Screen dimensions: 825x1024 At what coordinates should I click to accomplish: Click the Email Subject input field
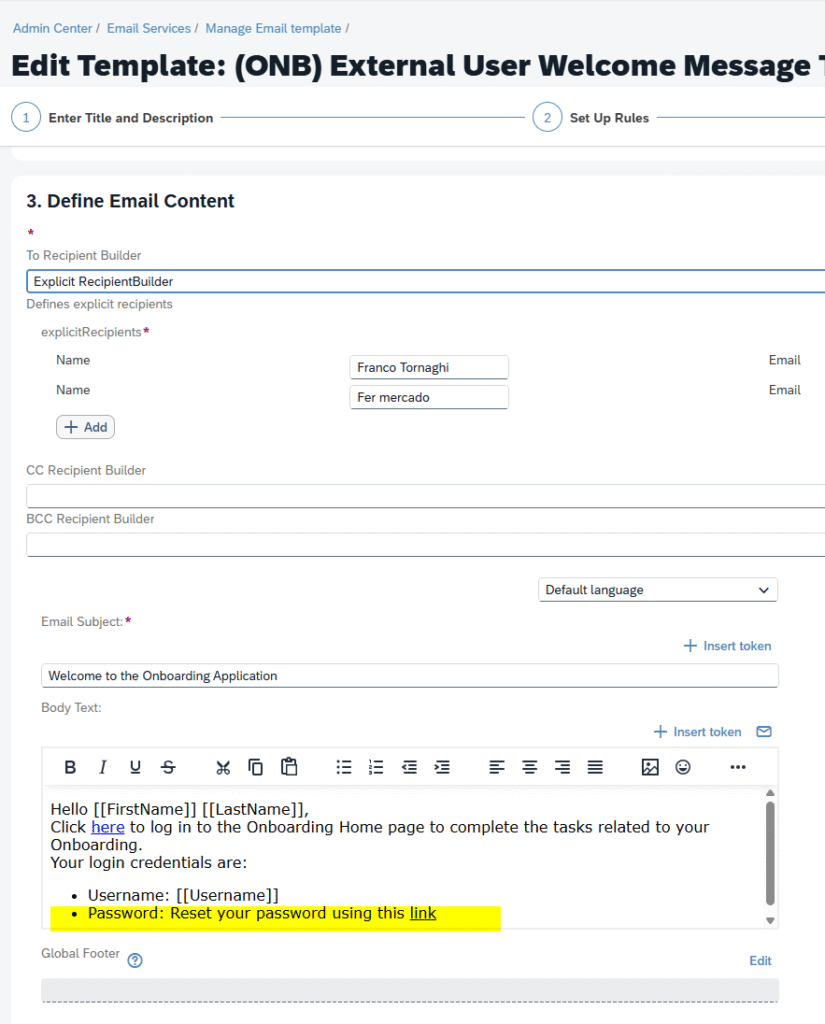point(409,676)
